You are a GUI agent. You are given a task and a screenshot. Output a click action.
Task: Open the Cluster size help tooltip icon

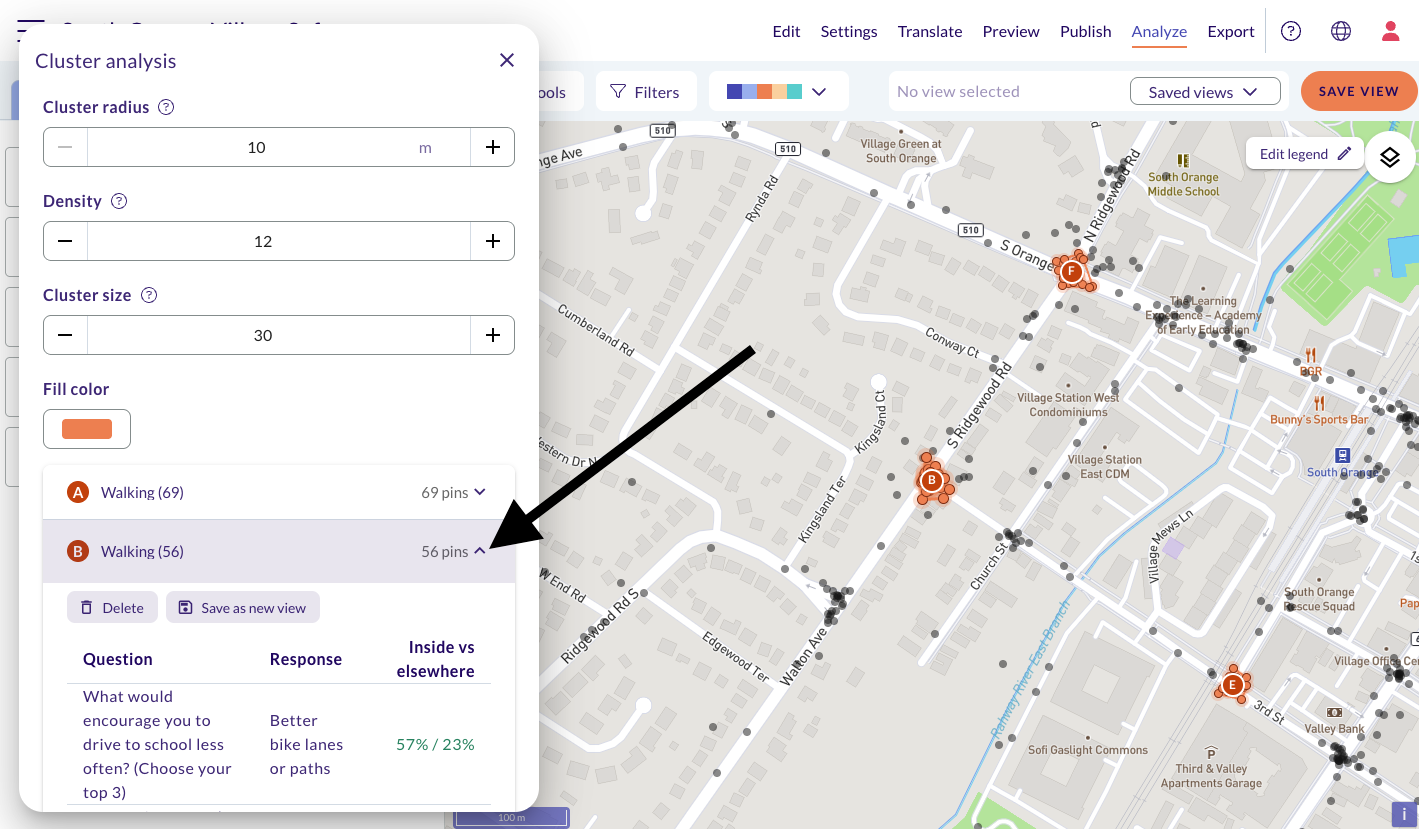(x=149, y=295)
